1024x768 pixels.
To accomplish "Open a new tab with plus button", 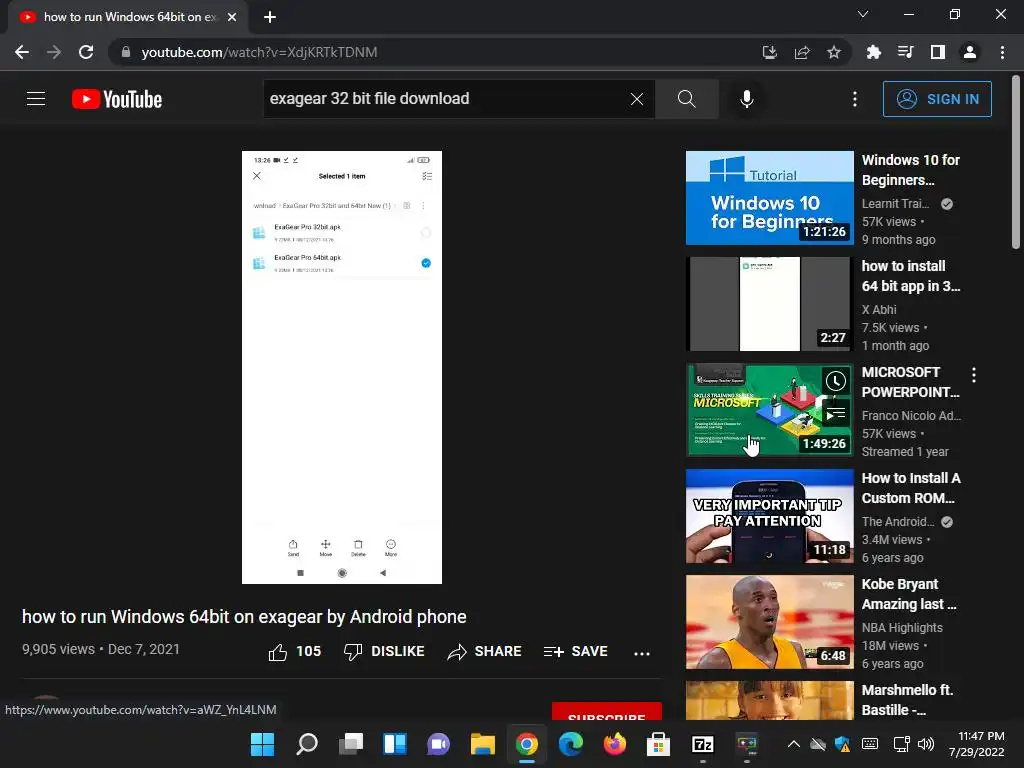I will tap(270, 17).
